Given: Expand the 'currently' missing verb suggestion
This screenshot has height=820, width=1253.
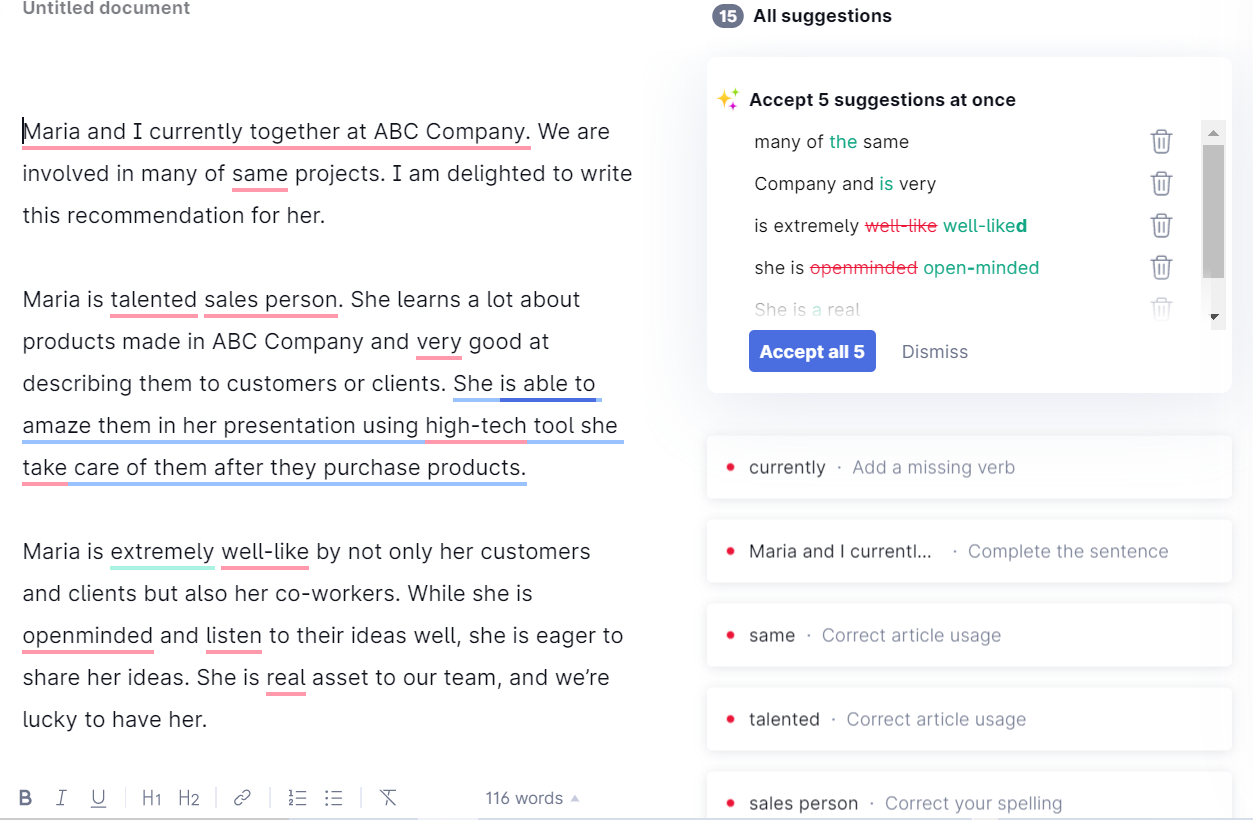Looking at the screenshot, I should coord(968,467).
